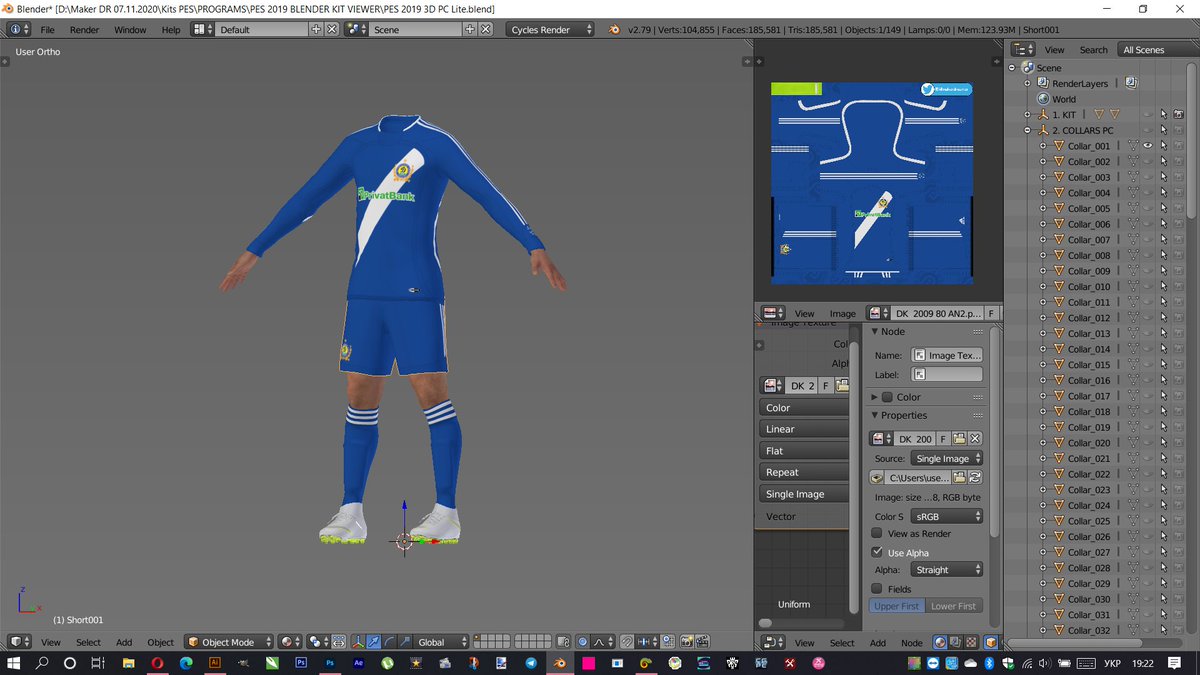Select Lower First field order
The image size is (1200, 675).
click(x=954, y=606)
